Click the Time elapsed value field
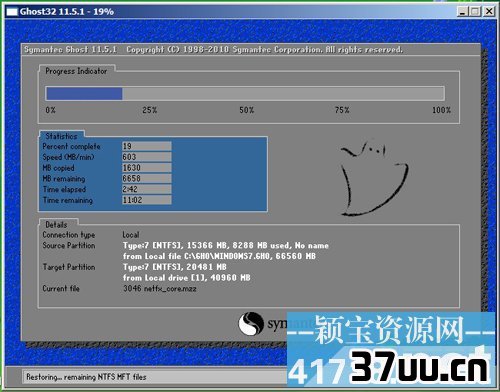Image resolution: width=500 pixels, height=392 pixels. pyautogui.click(x=147, y=189)
